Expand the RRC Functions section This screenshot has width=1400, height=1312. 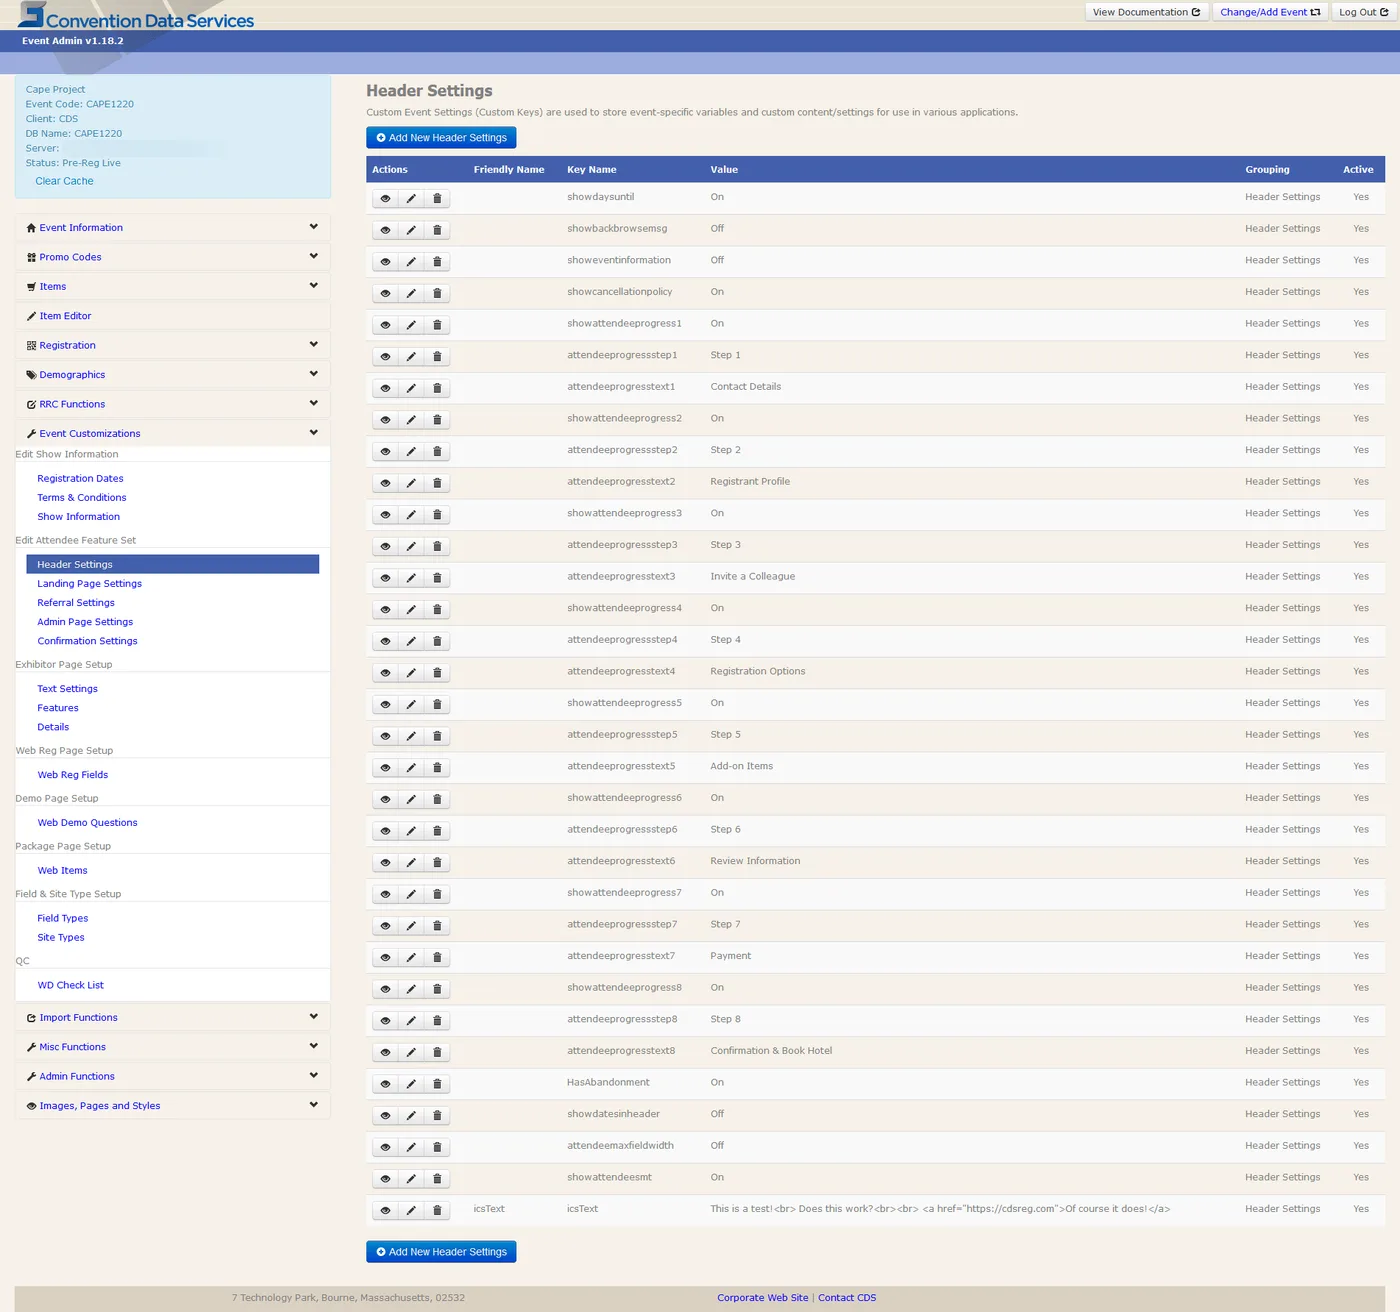[x=172, y=404]
